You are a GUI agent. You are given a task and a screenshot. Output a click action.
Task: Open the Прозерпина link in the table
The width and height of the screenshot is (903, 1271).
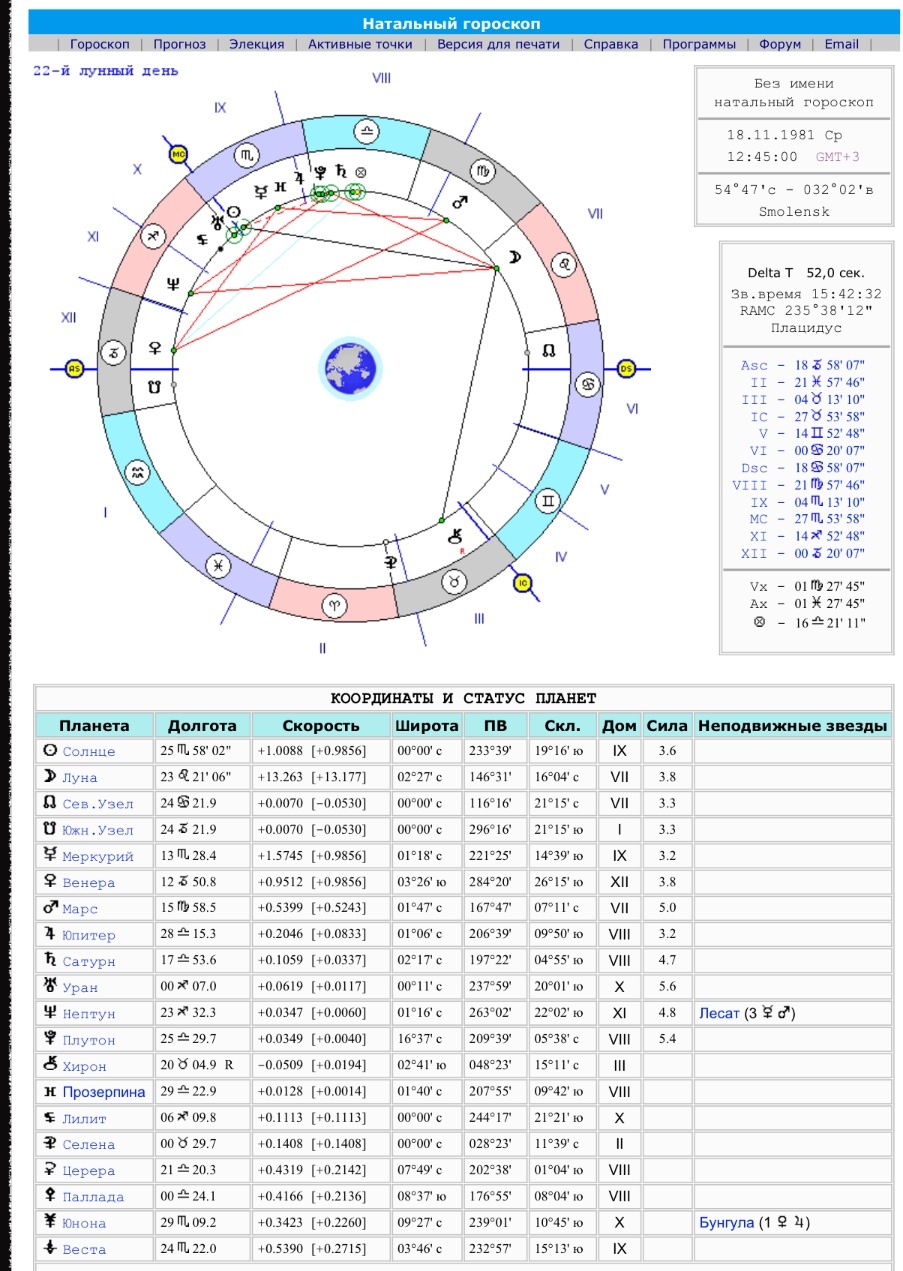pos(104,1092)
